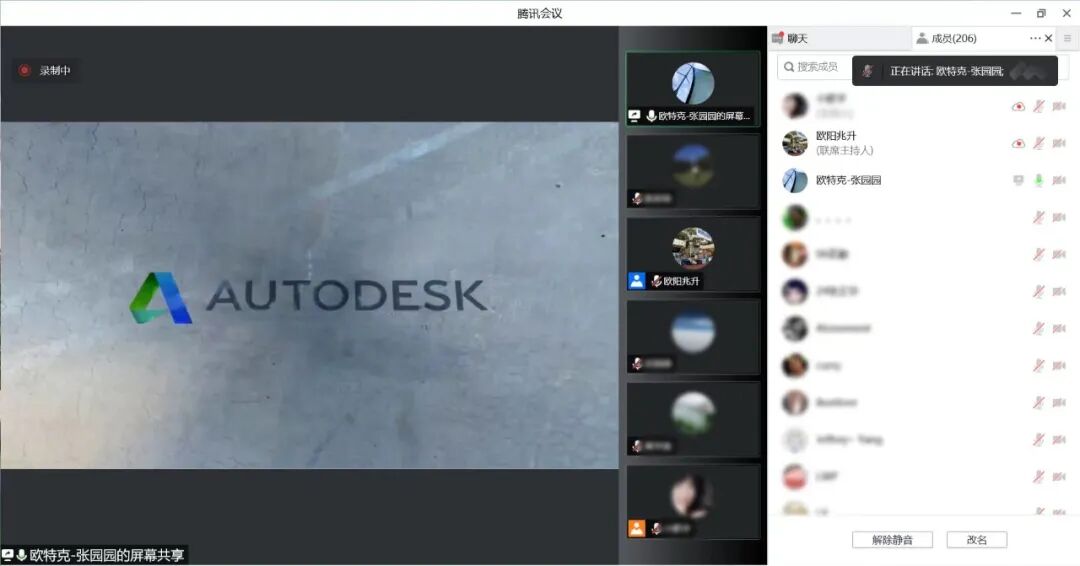Screen dimensions: 1080x566
Task: Click the Autodesk logo in shared screen
Action: 309,297
